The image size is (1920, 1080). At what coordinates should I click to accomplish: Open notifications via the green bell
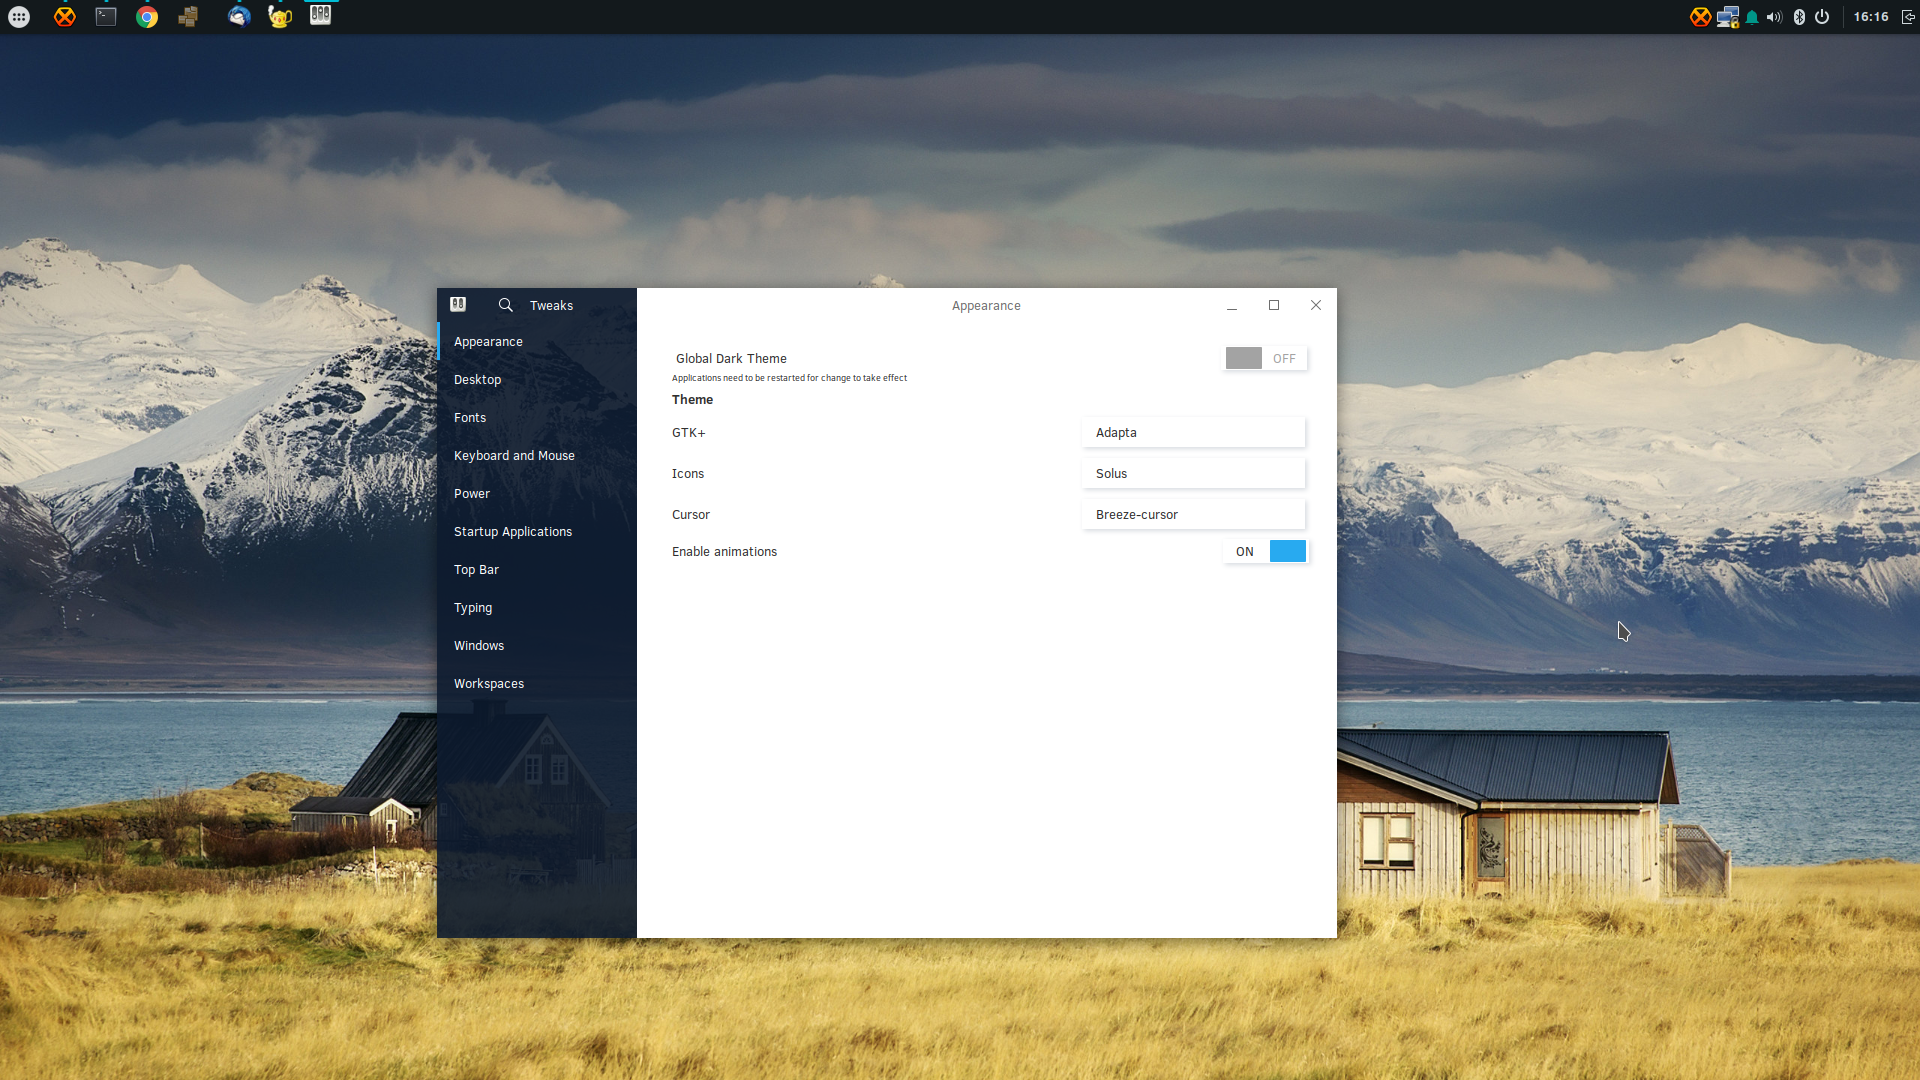[x=1752, y=17]
